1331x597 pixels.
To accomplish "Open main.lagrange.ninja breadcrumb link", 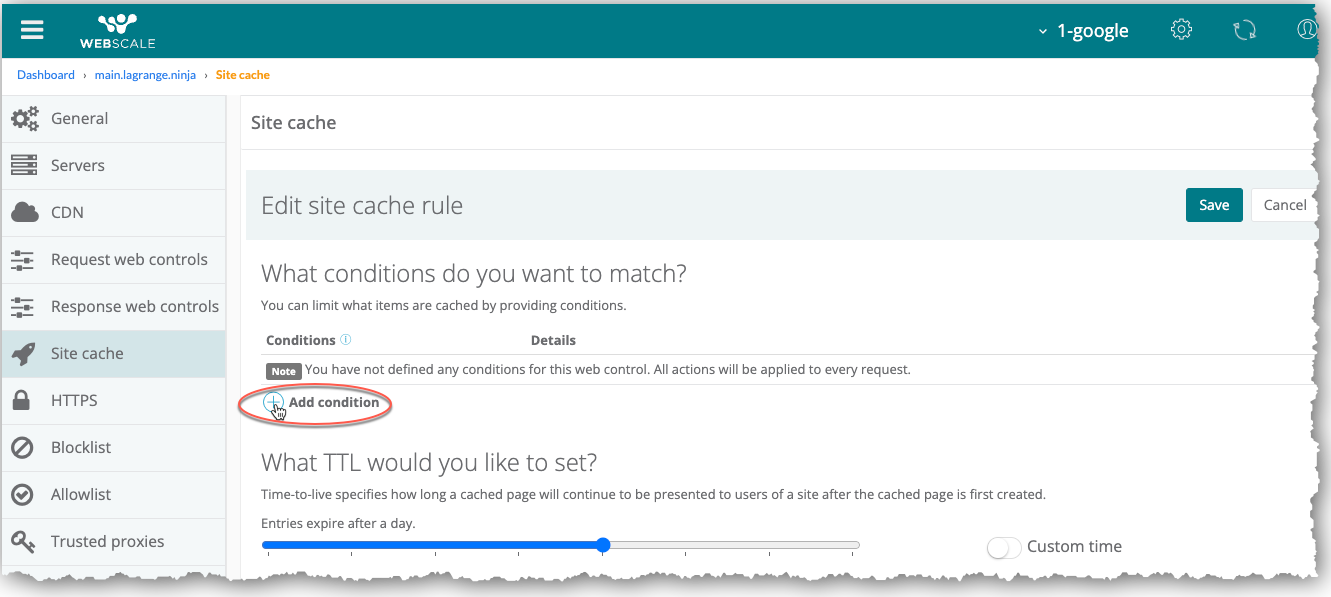I will [145, 75].
